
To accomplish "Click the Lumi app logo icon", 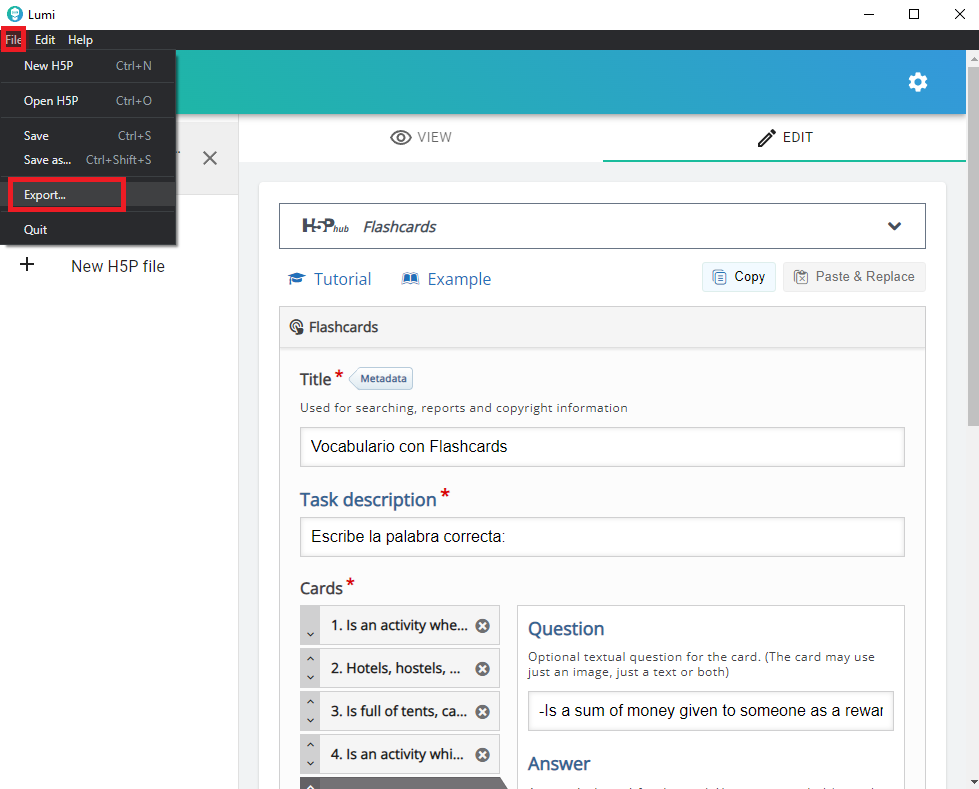I will tap(14, 14).
